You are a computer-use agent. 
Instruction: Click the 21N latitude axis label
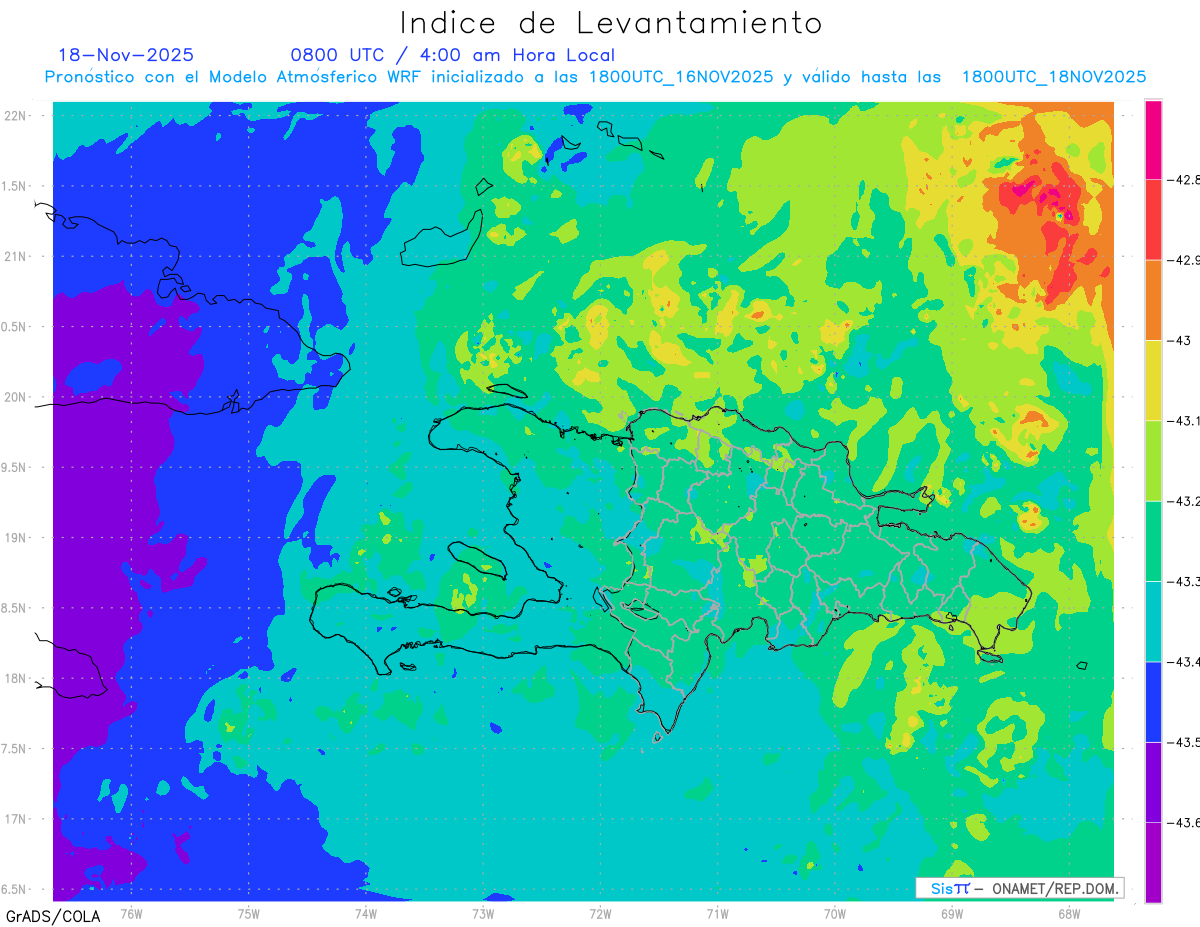[x=17, y=257]
